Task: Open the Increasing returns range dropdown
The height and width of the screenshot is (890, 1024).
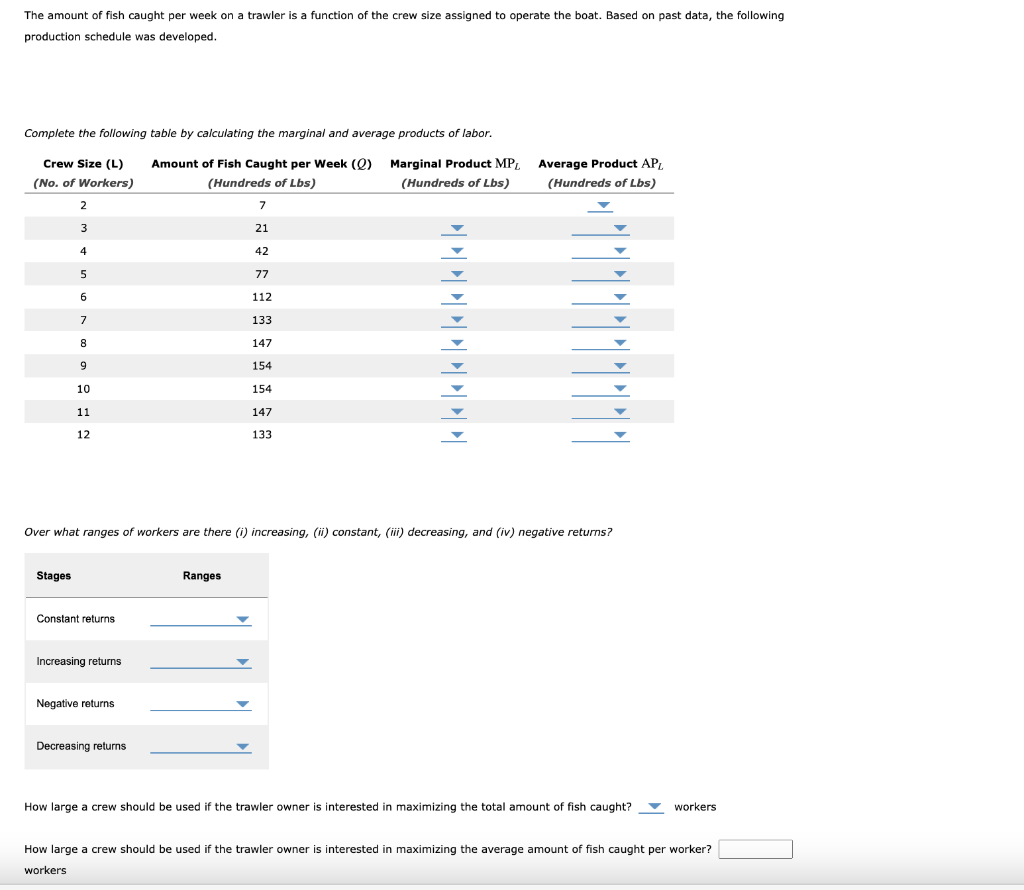Action: pos(200,661)
